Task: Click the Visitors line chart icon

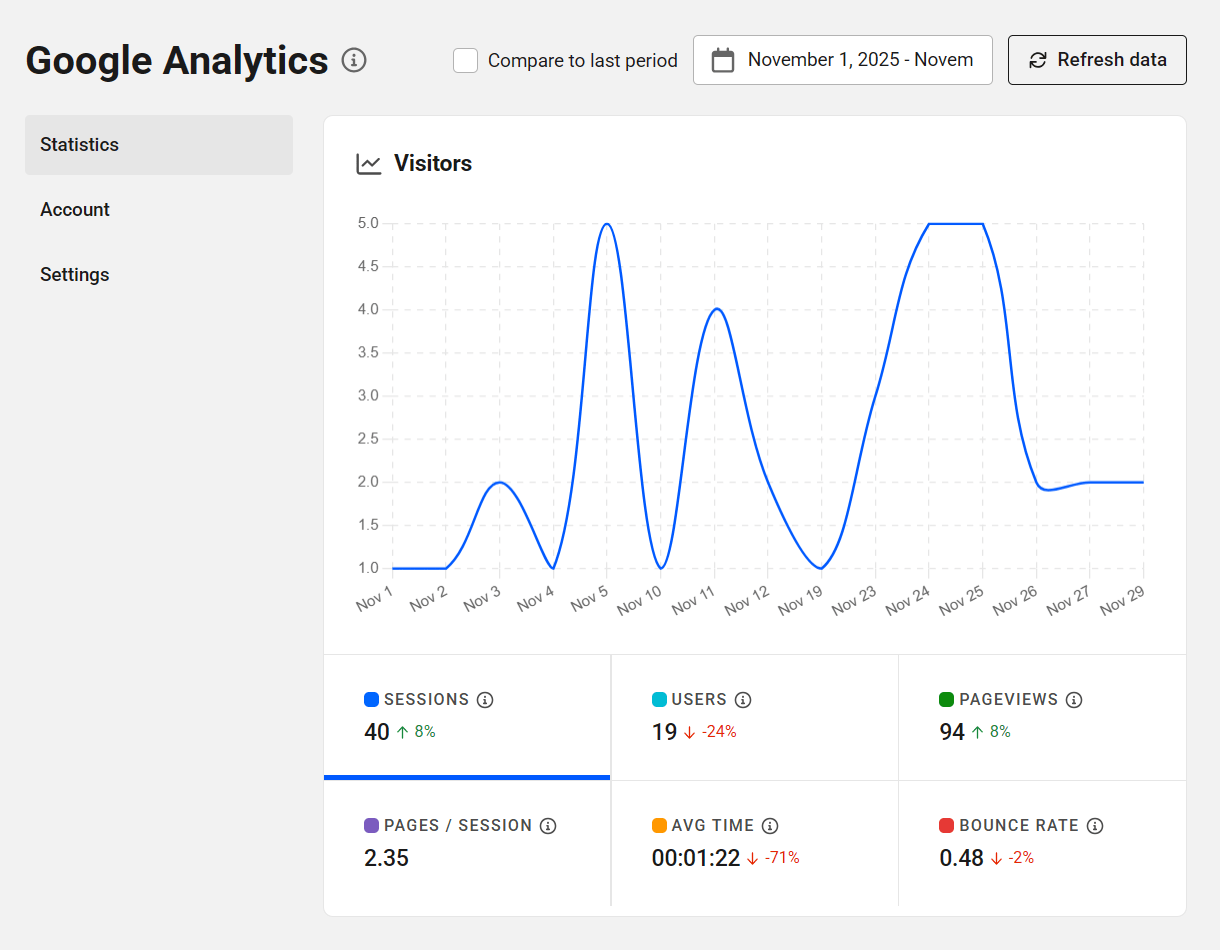Action: pos(369,164)
